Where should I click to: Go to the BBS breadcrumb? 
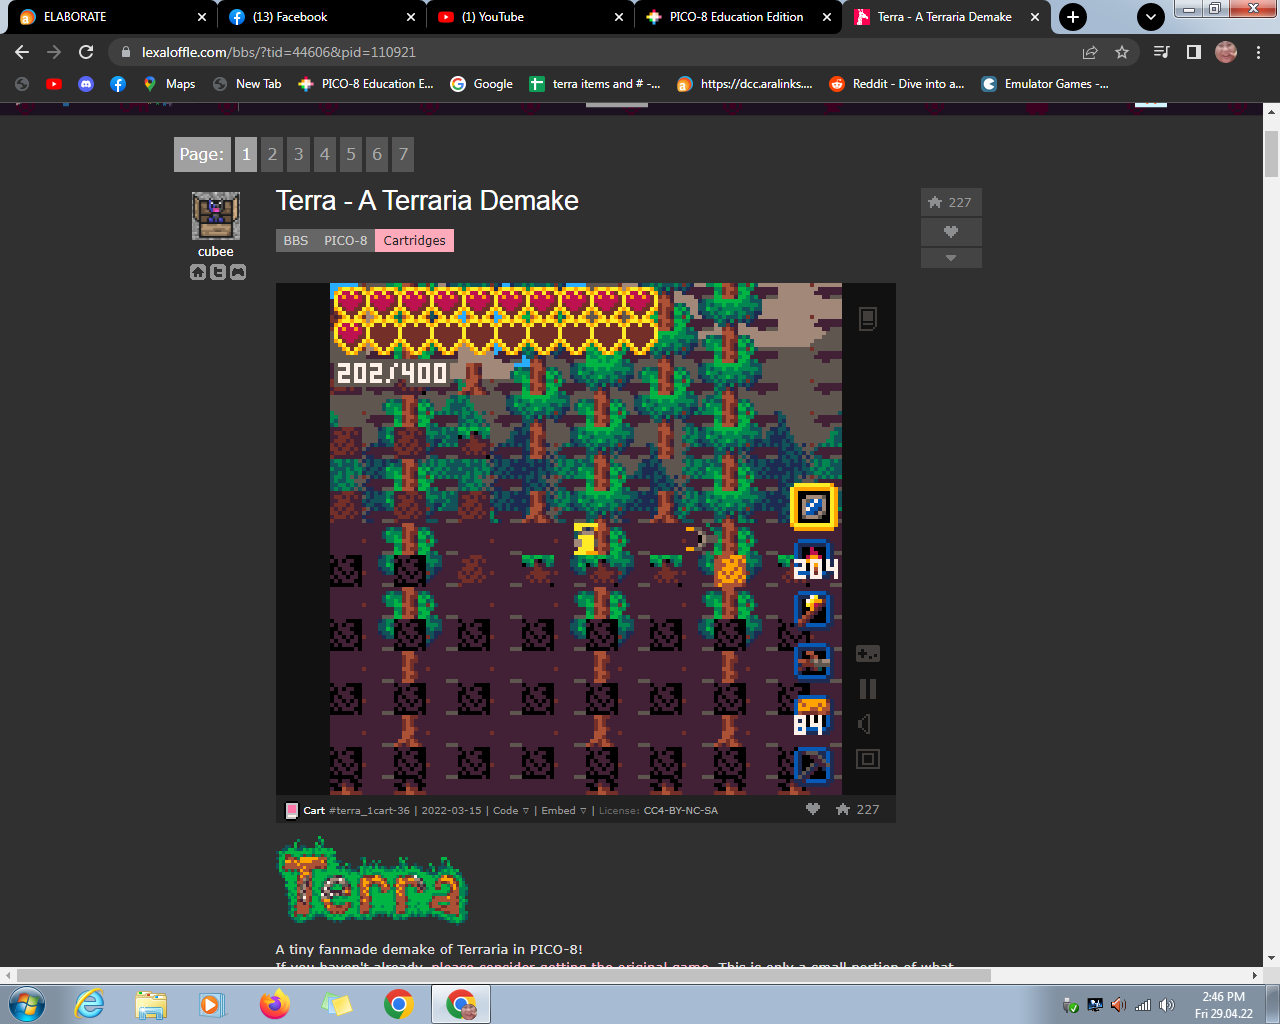(296, 241)
